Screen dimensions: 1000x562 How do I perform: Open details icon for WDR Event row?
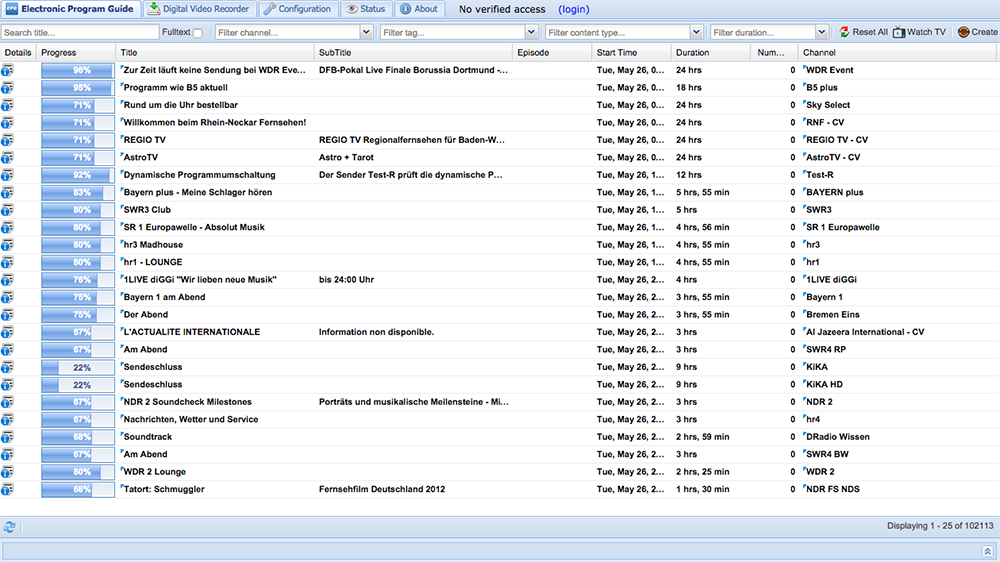point(7,70)
